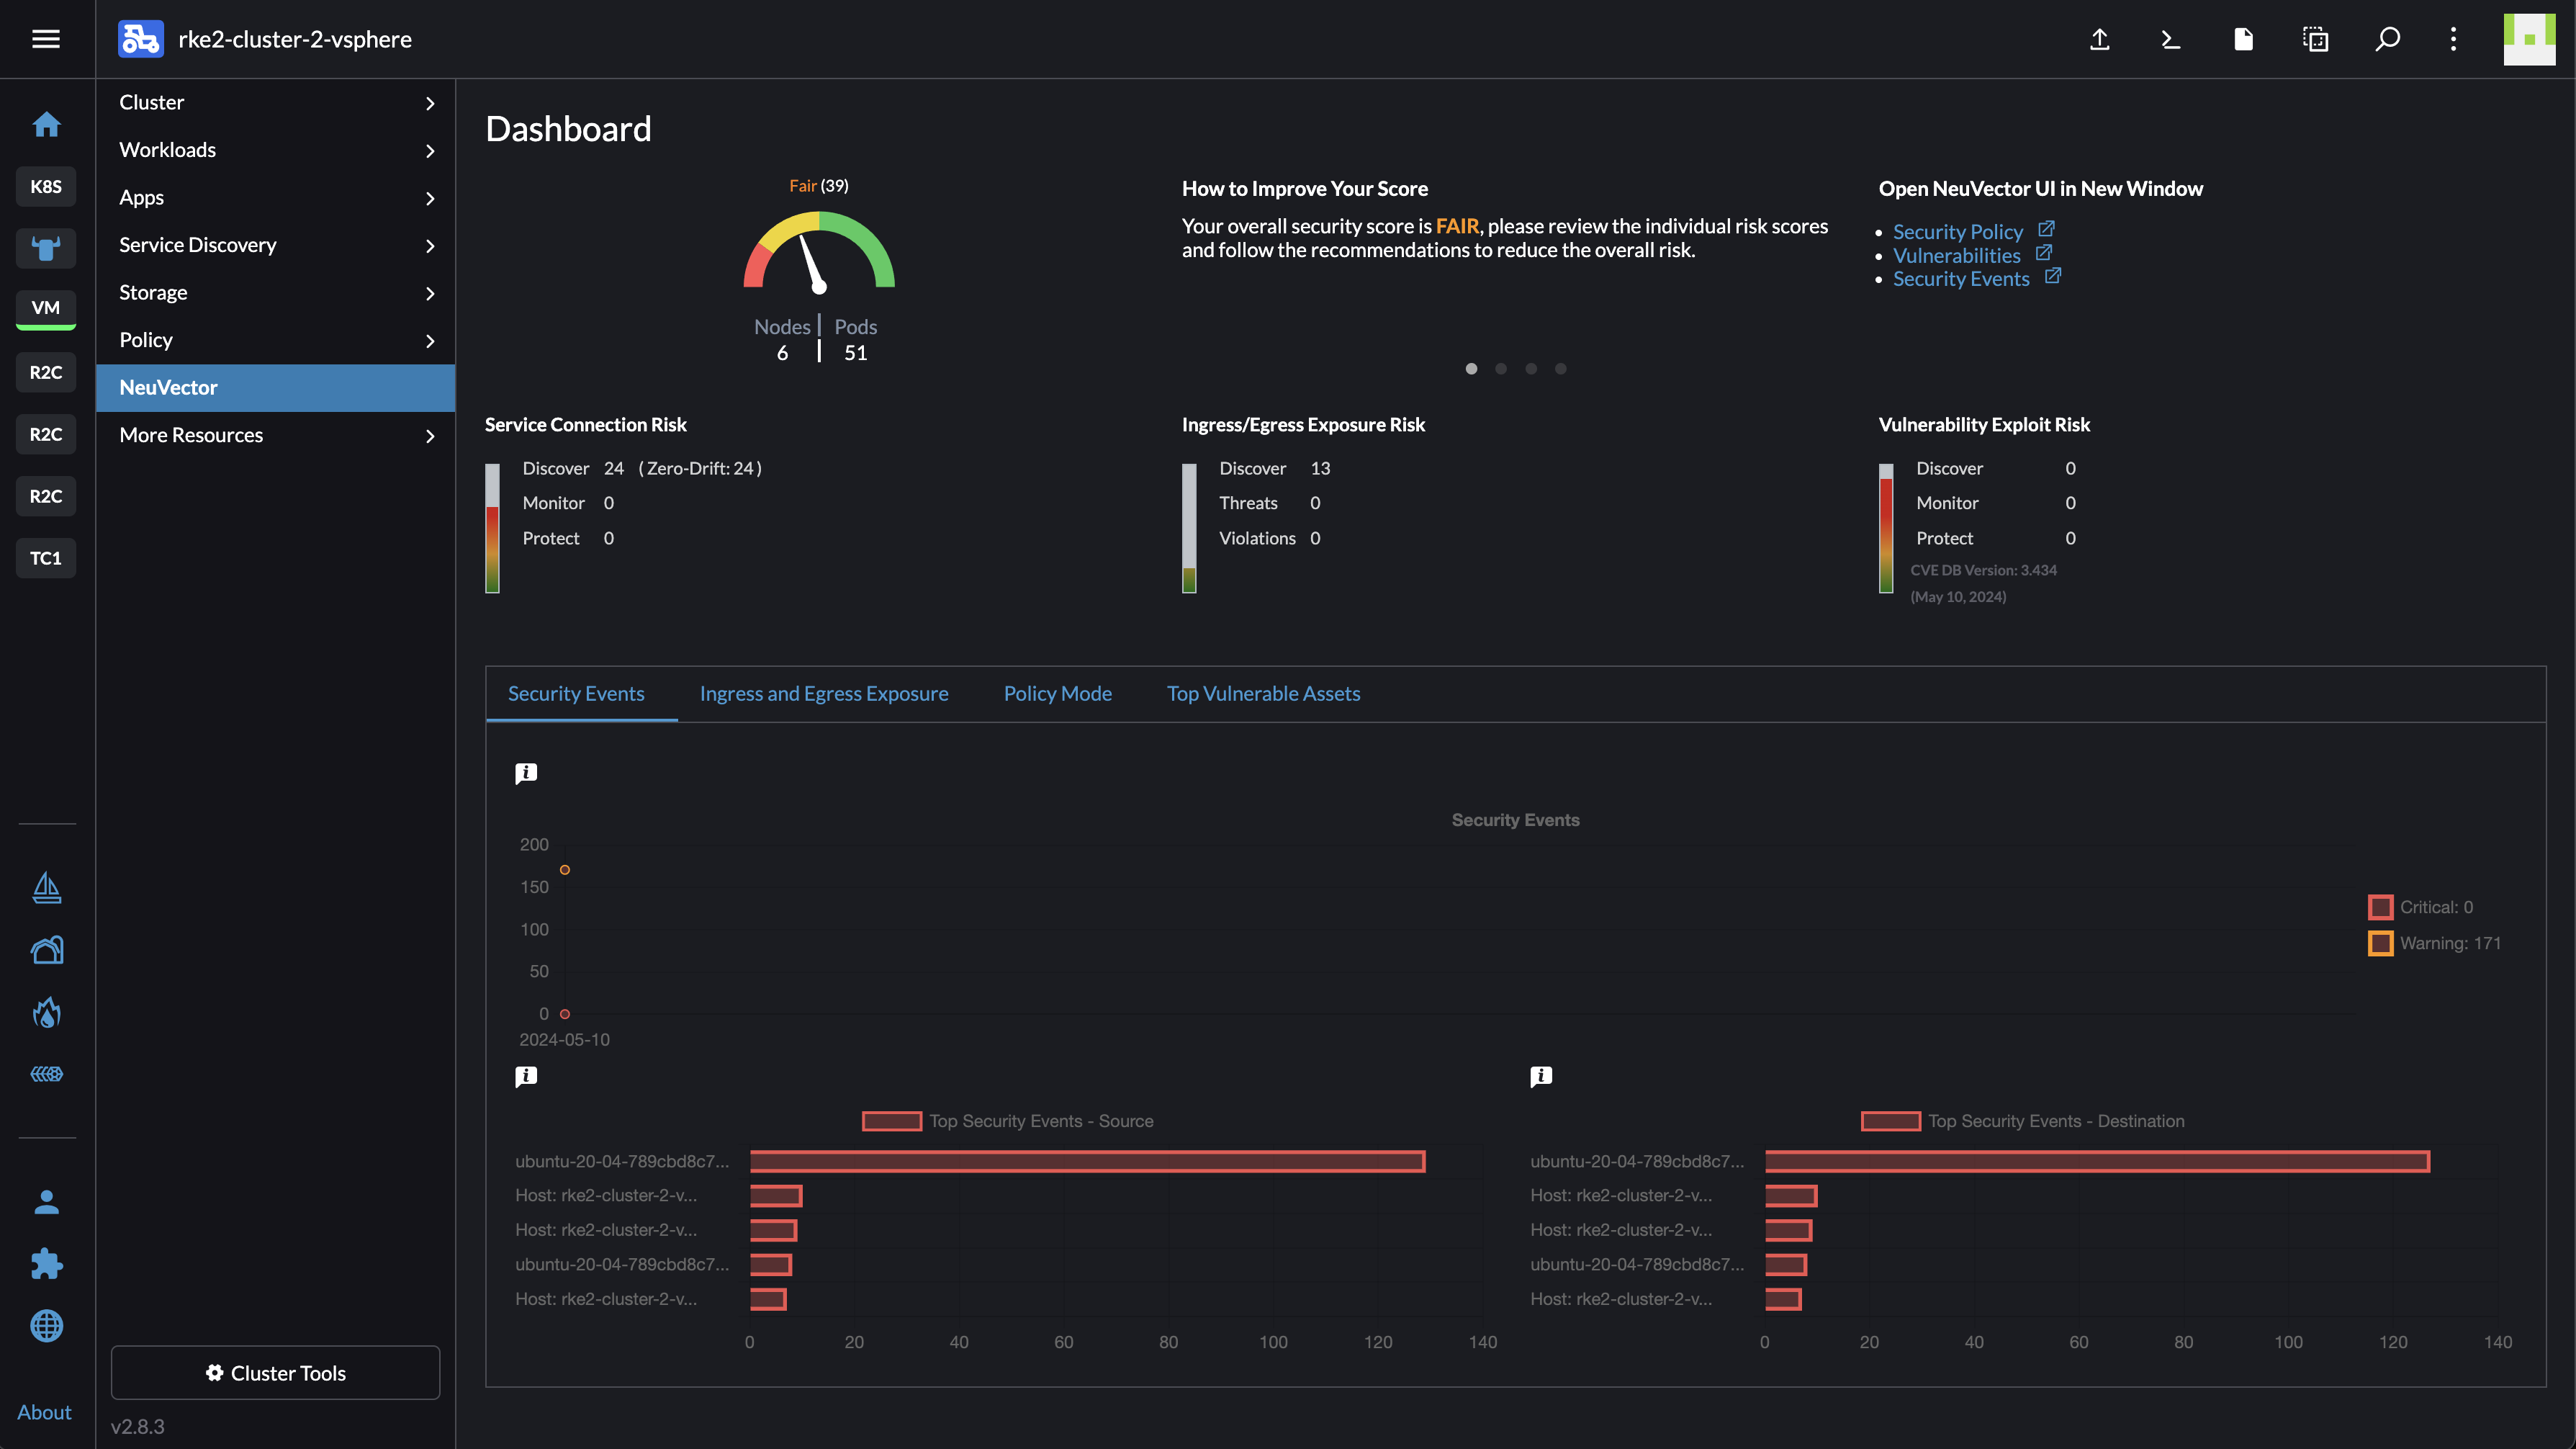The width and height of the screenshot is (2576, 1449).
Task: Expand the More Resources menu group
Action: 276,435
